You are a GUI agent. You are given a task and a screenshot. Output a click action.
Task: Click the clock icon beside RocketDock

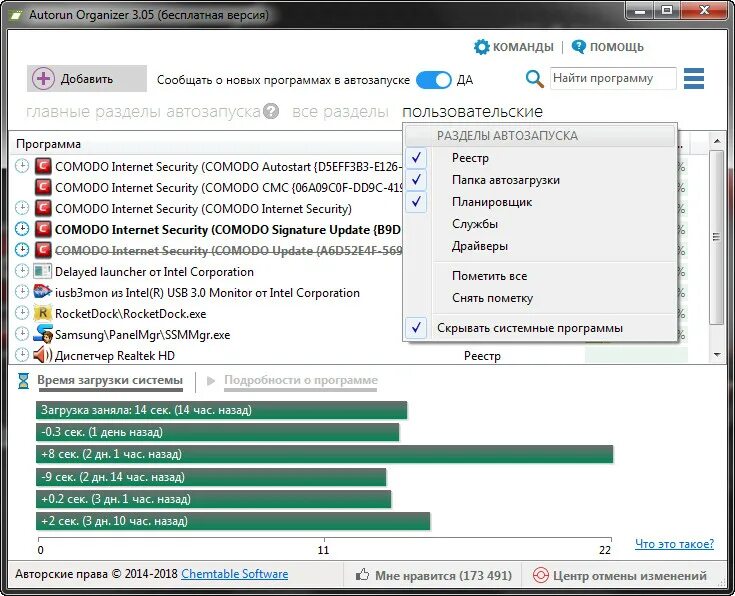[x=22, y=312]
